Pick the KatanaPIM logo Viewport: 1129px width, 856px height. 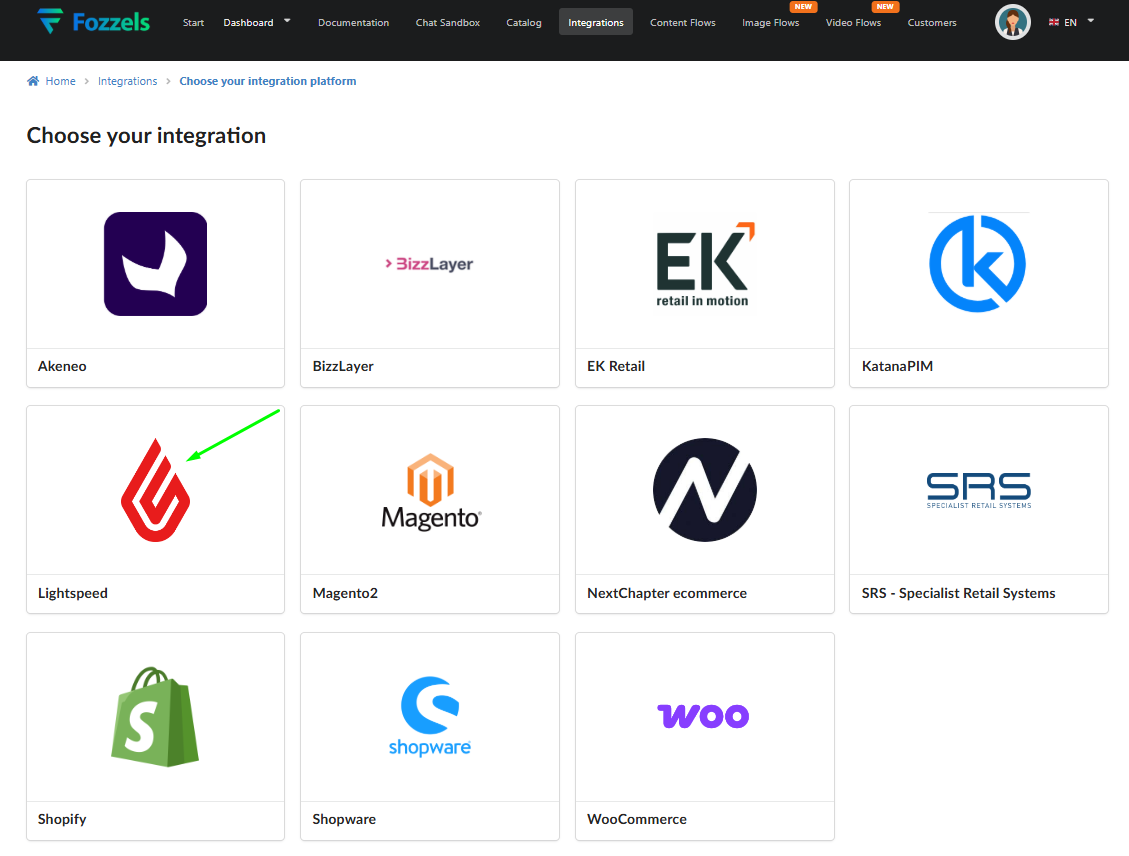click(x=978, y=263)
